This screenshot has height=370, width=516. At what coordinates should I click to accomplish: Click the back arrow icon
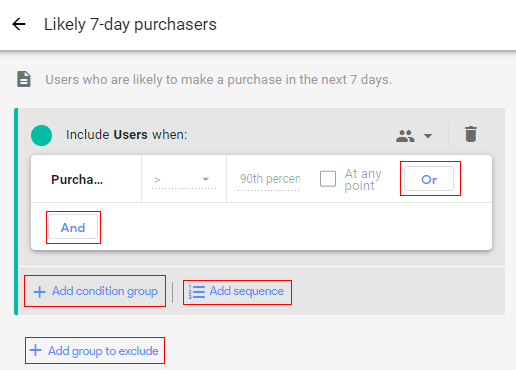[x=19, y=24]
